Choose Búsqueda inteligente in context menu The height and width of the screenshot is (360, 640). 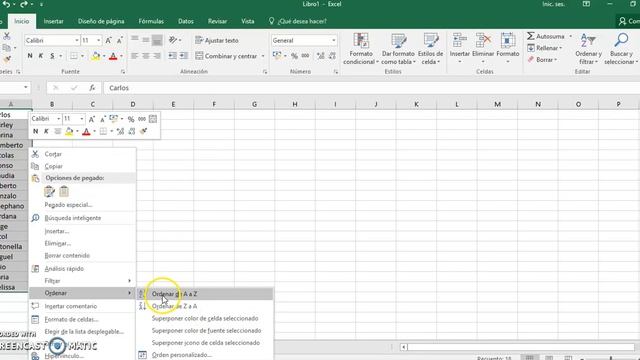[x=83, y=218]
